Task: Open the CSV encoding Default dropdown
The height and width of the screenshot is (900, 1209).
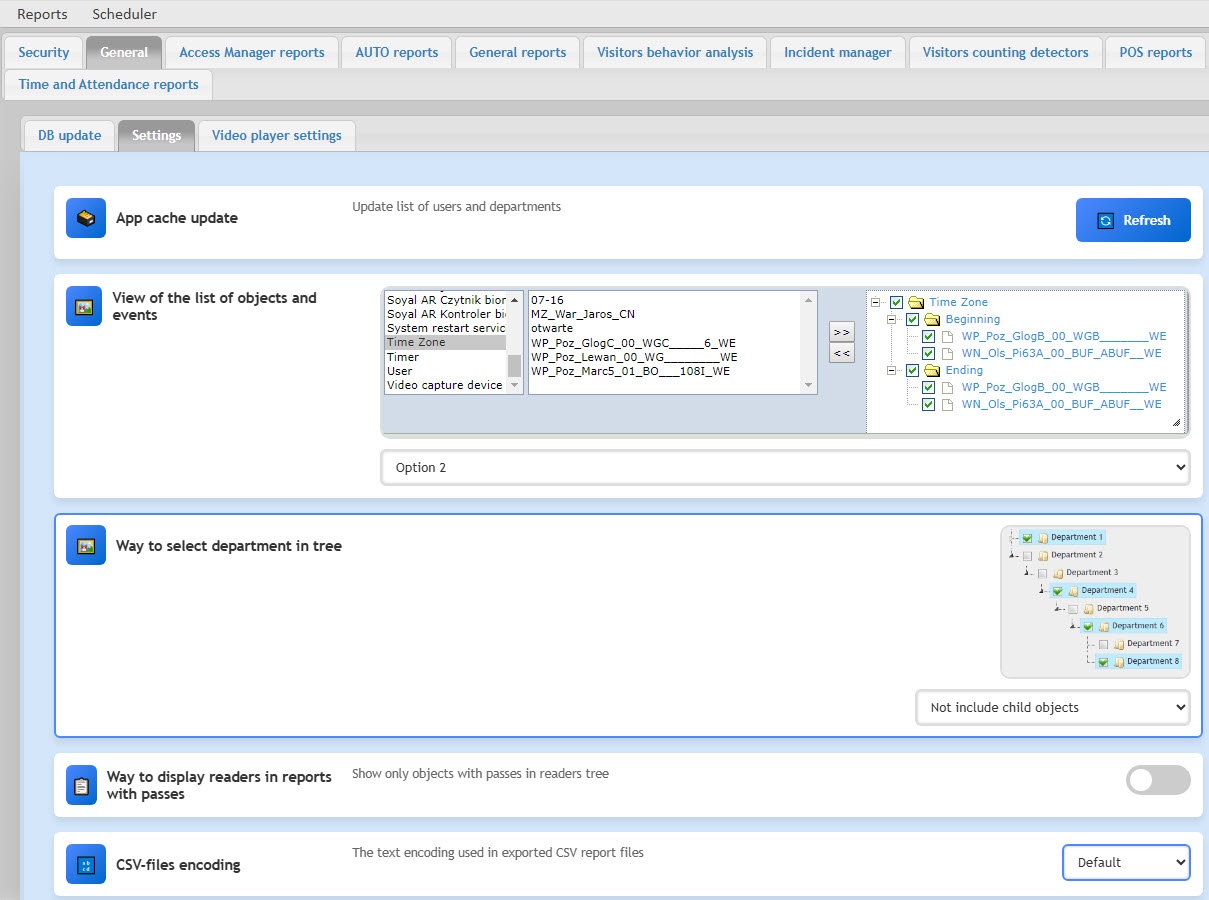Action: tap(1126, 862)
